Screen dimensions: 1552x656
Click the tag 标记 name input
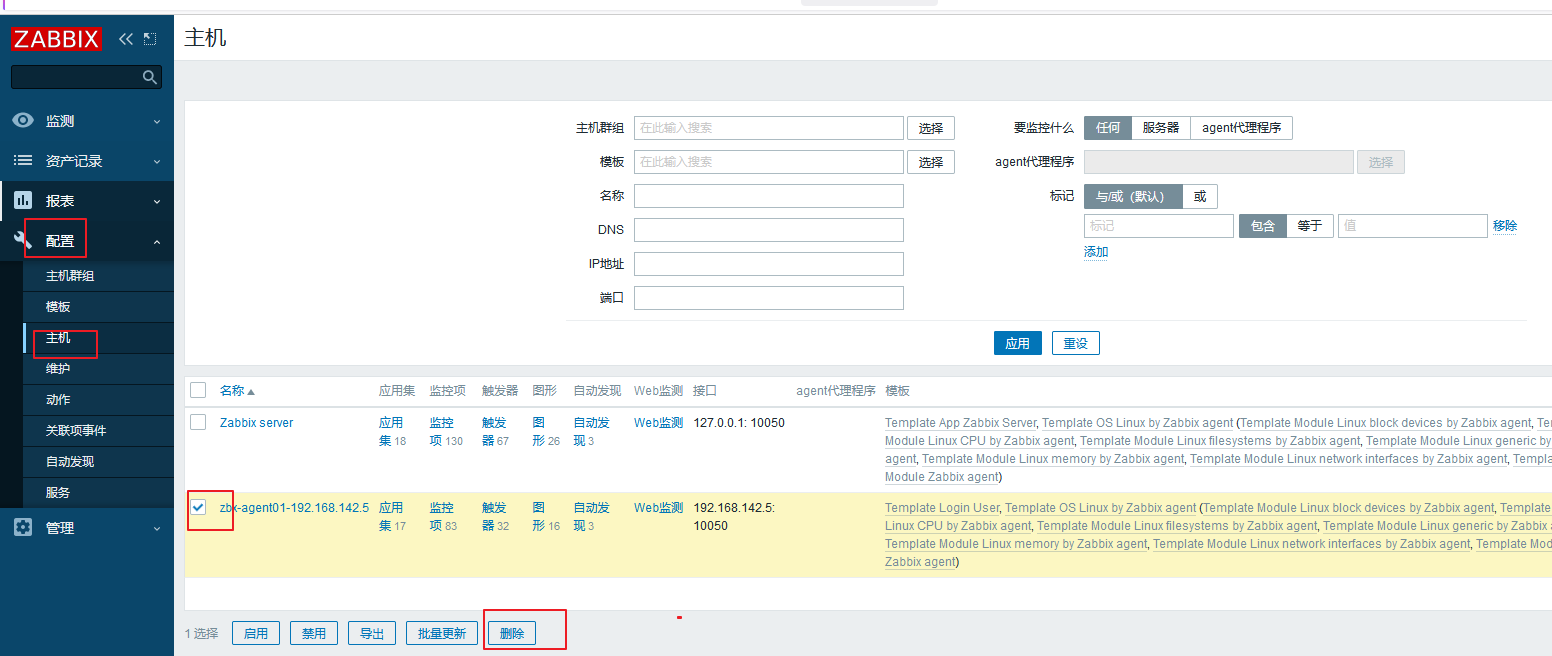tap(1159, 226)
